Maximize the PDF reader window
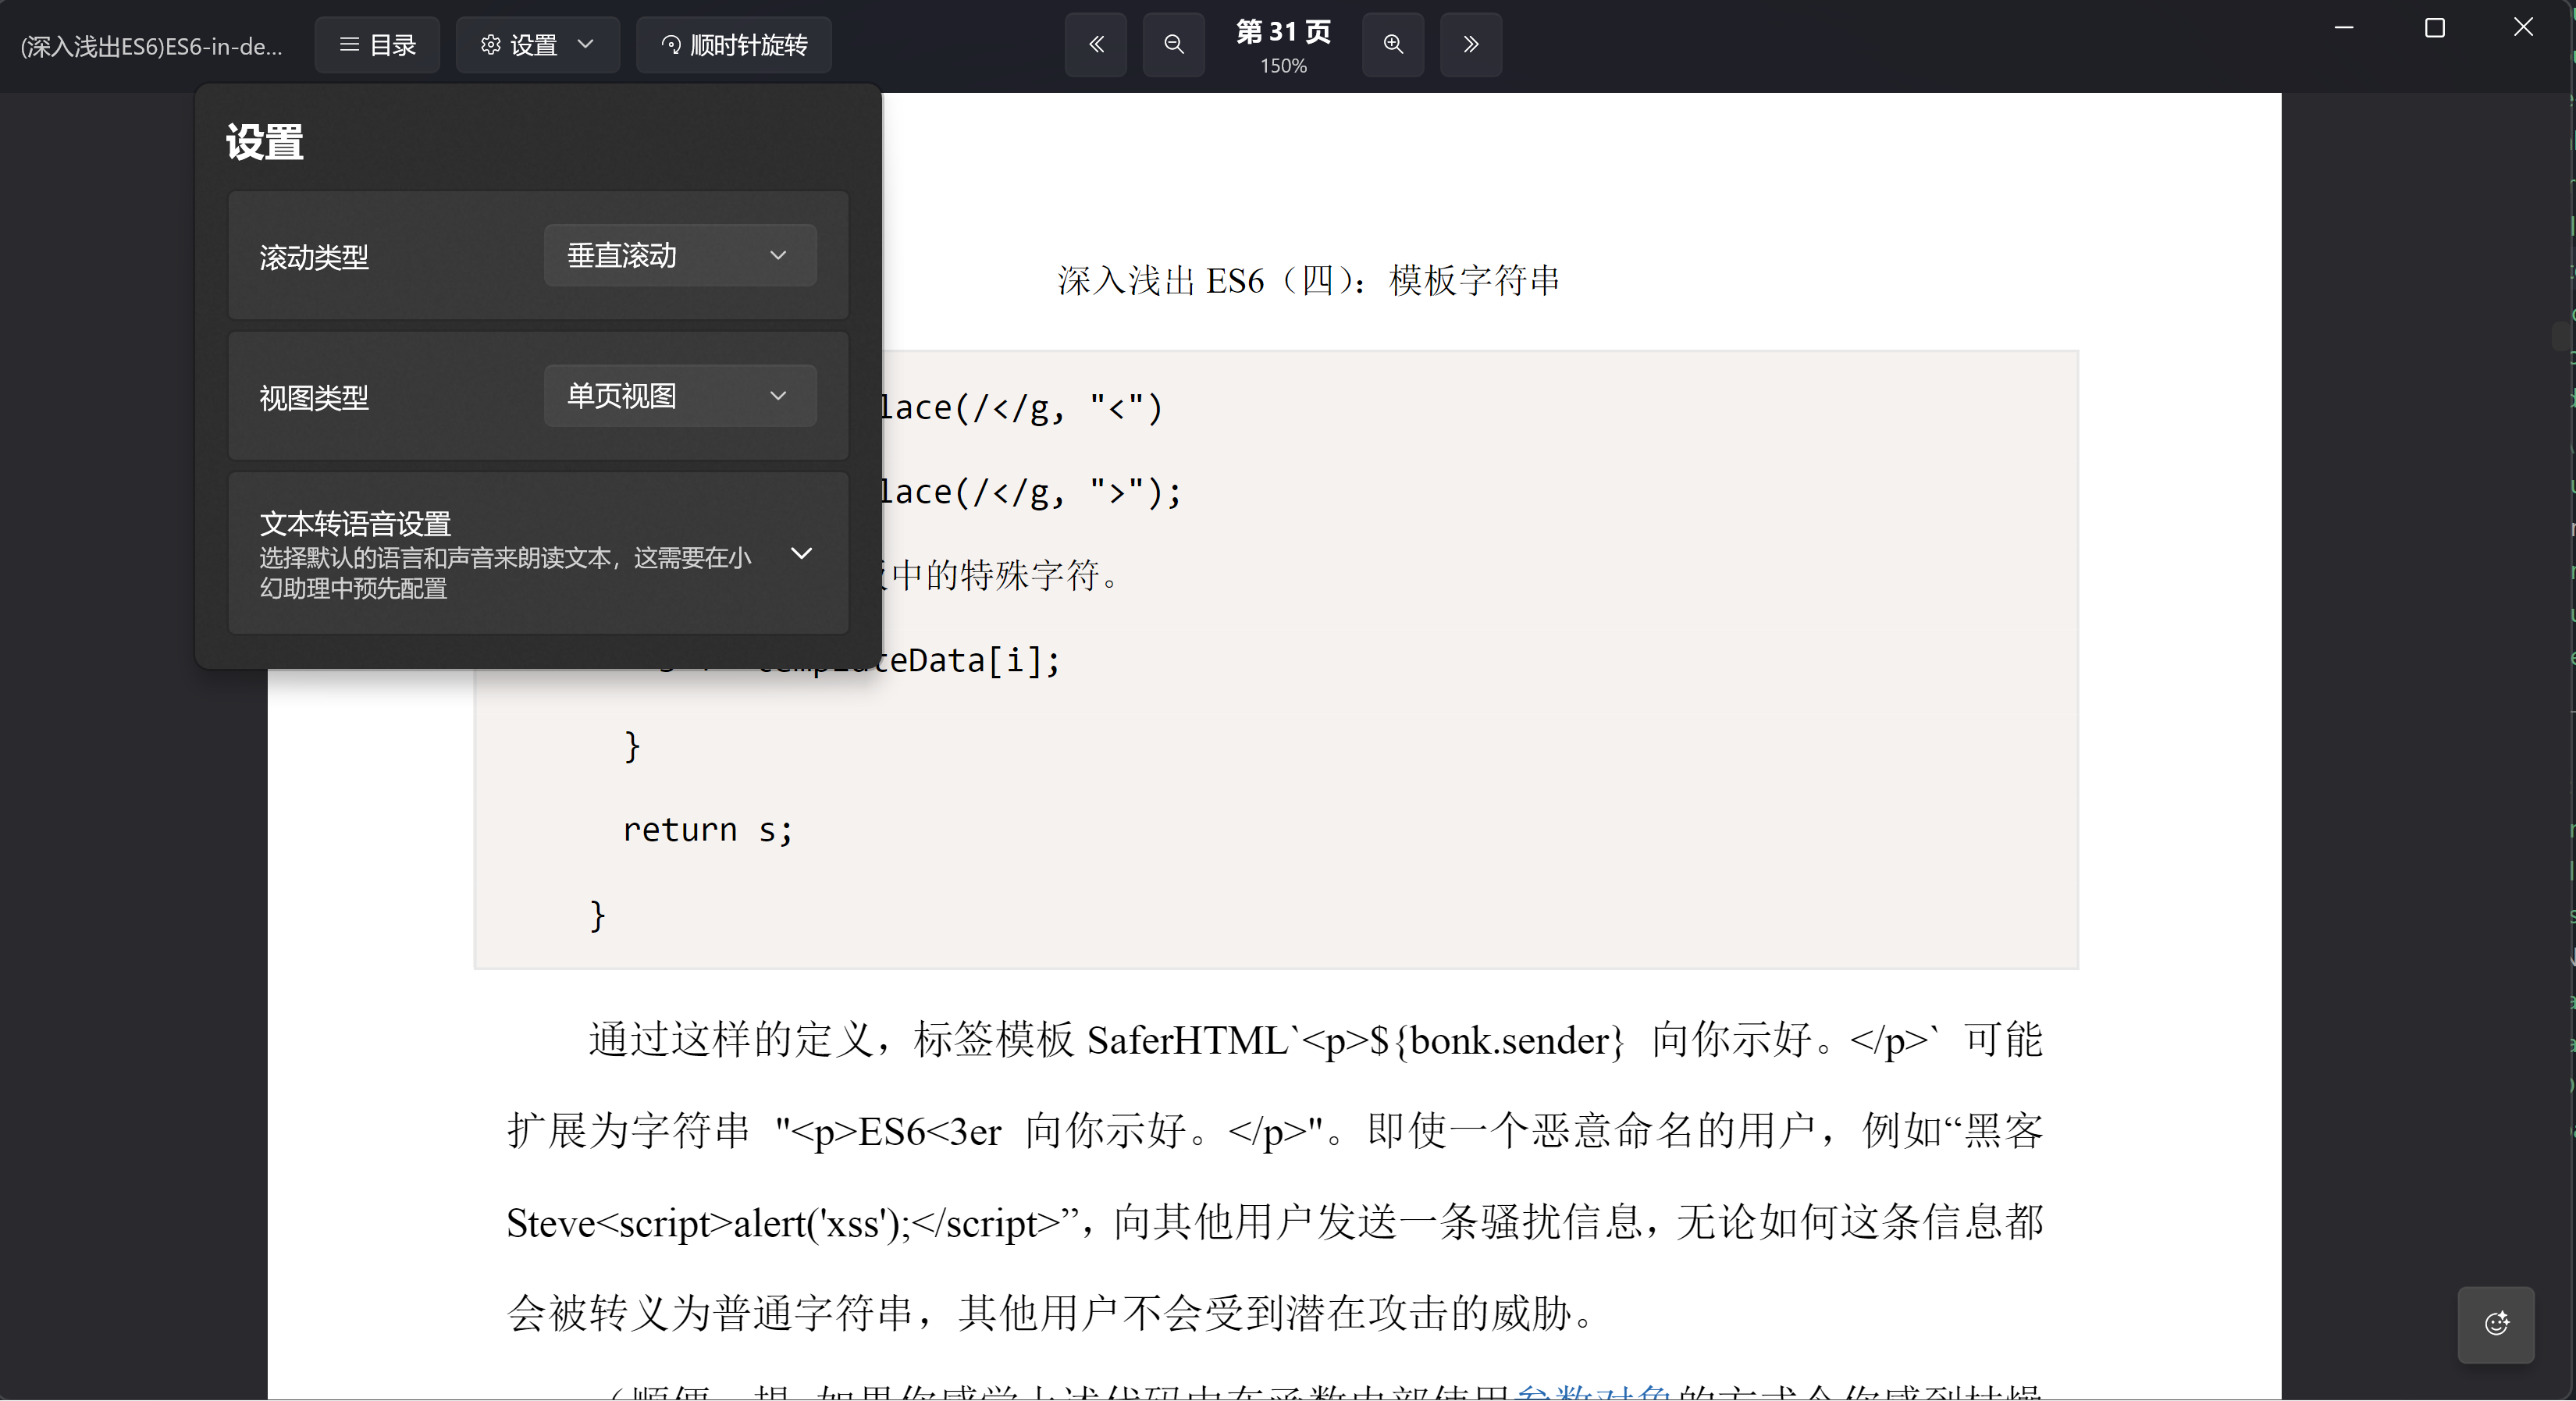The width and height of the screenshot is (2576, 1401). pos(2435,28)
